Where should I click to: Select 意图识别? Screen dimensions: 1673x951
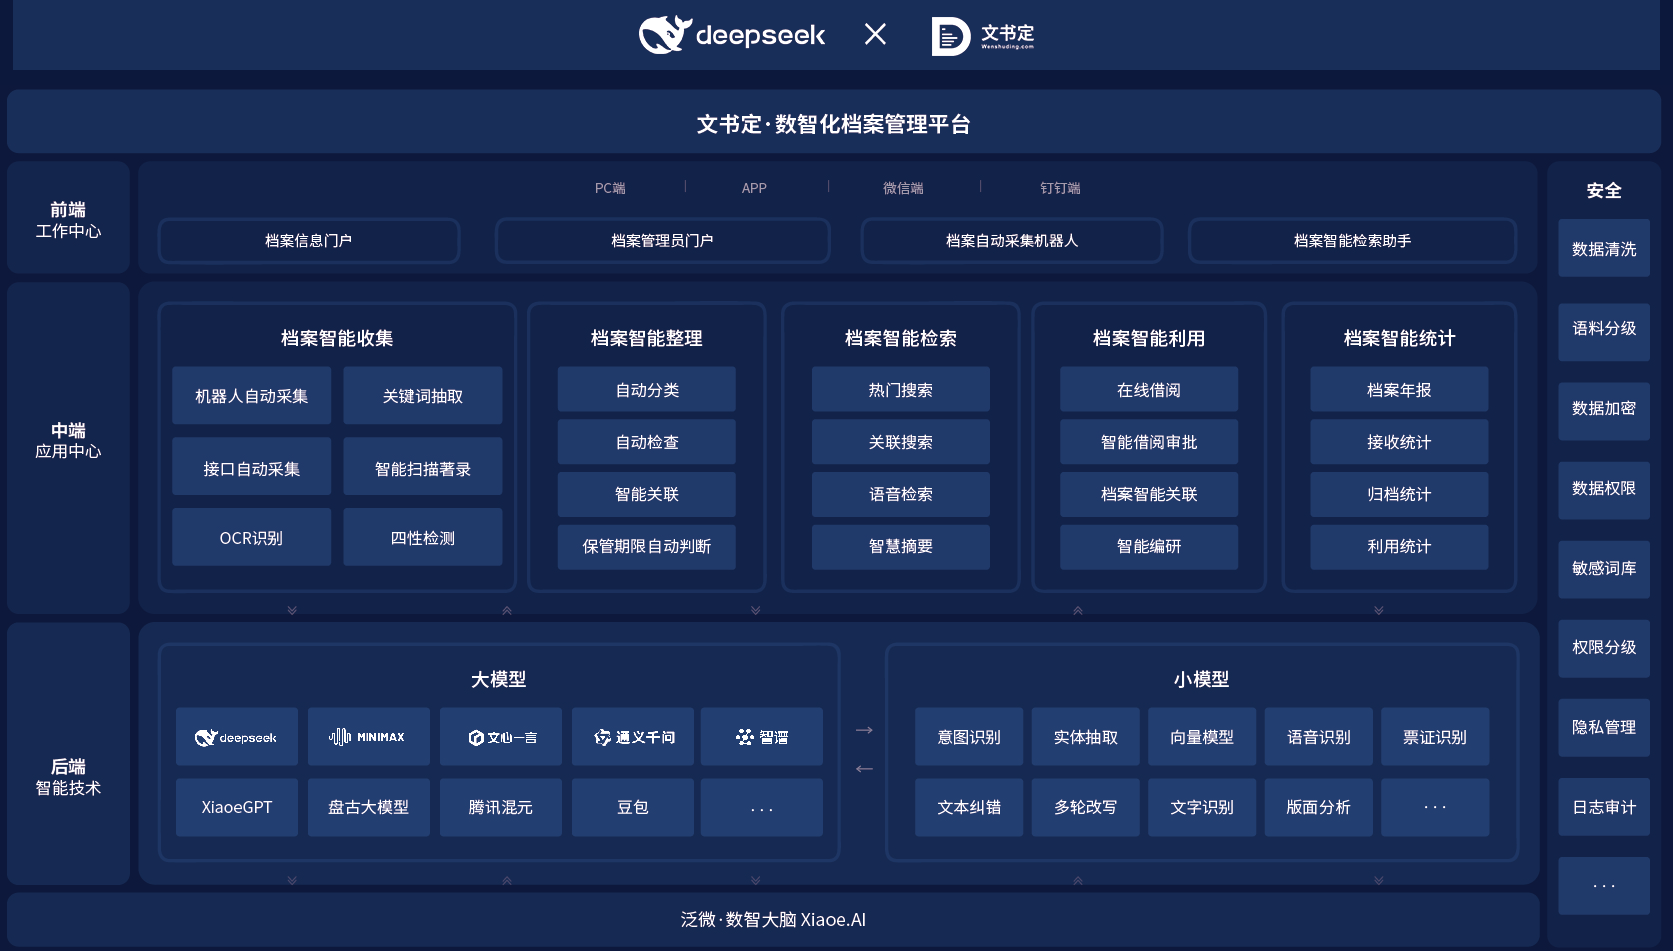969,737
